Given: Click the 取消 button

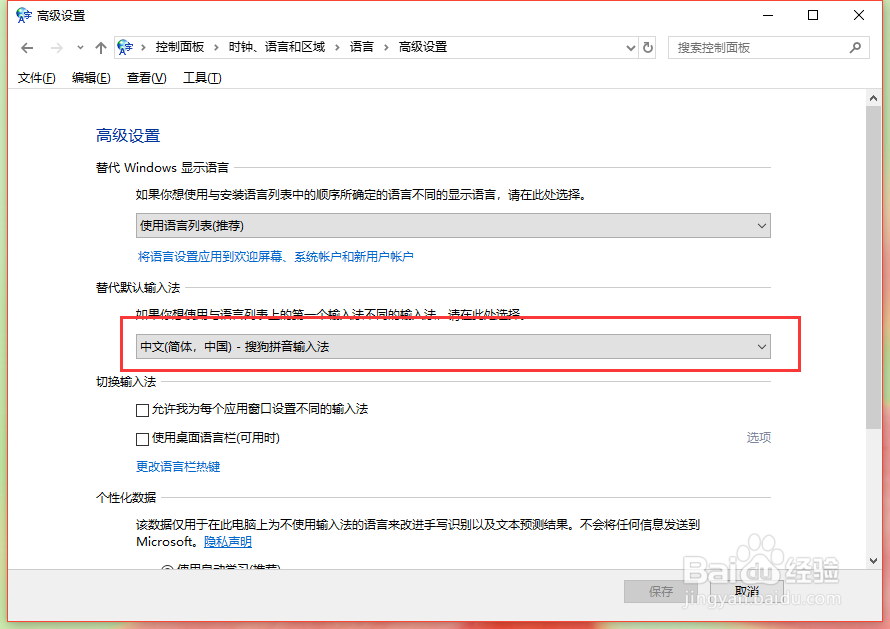Looking at the screenshot, I should point(746,591).
